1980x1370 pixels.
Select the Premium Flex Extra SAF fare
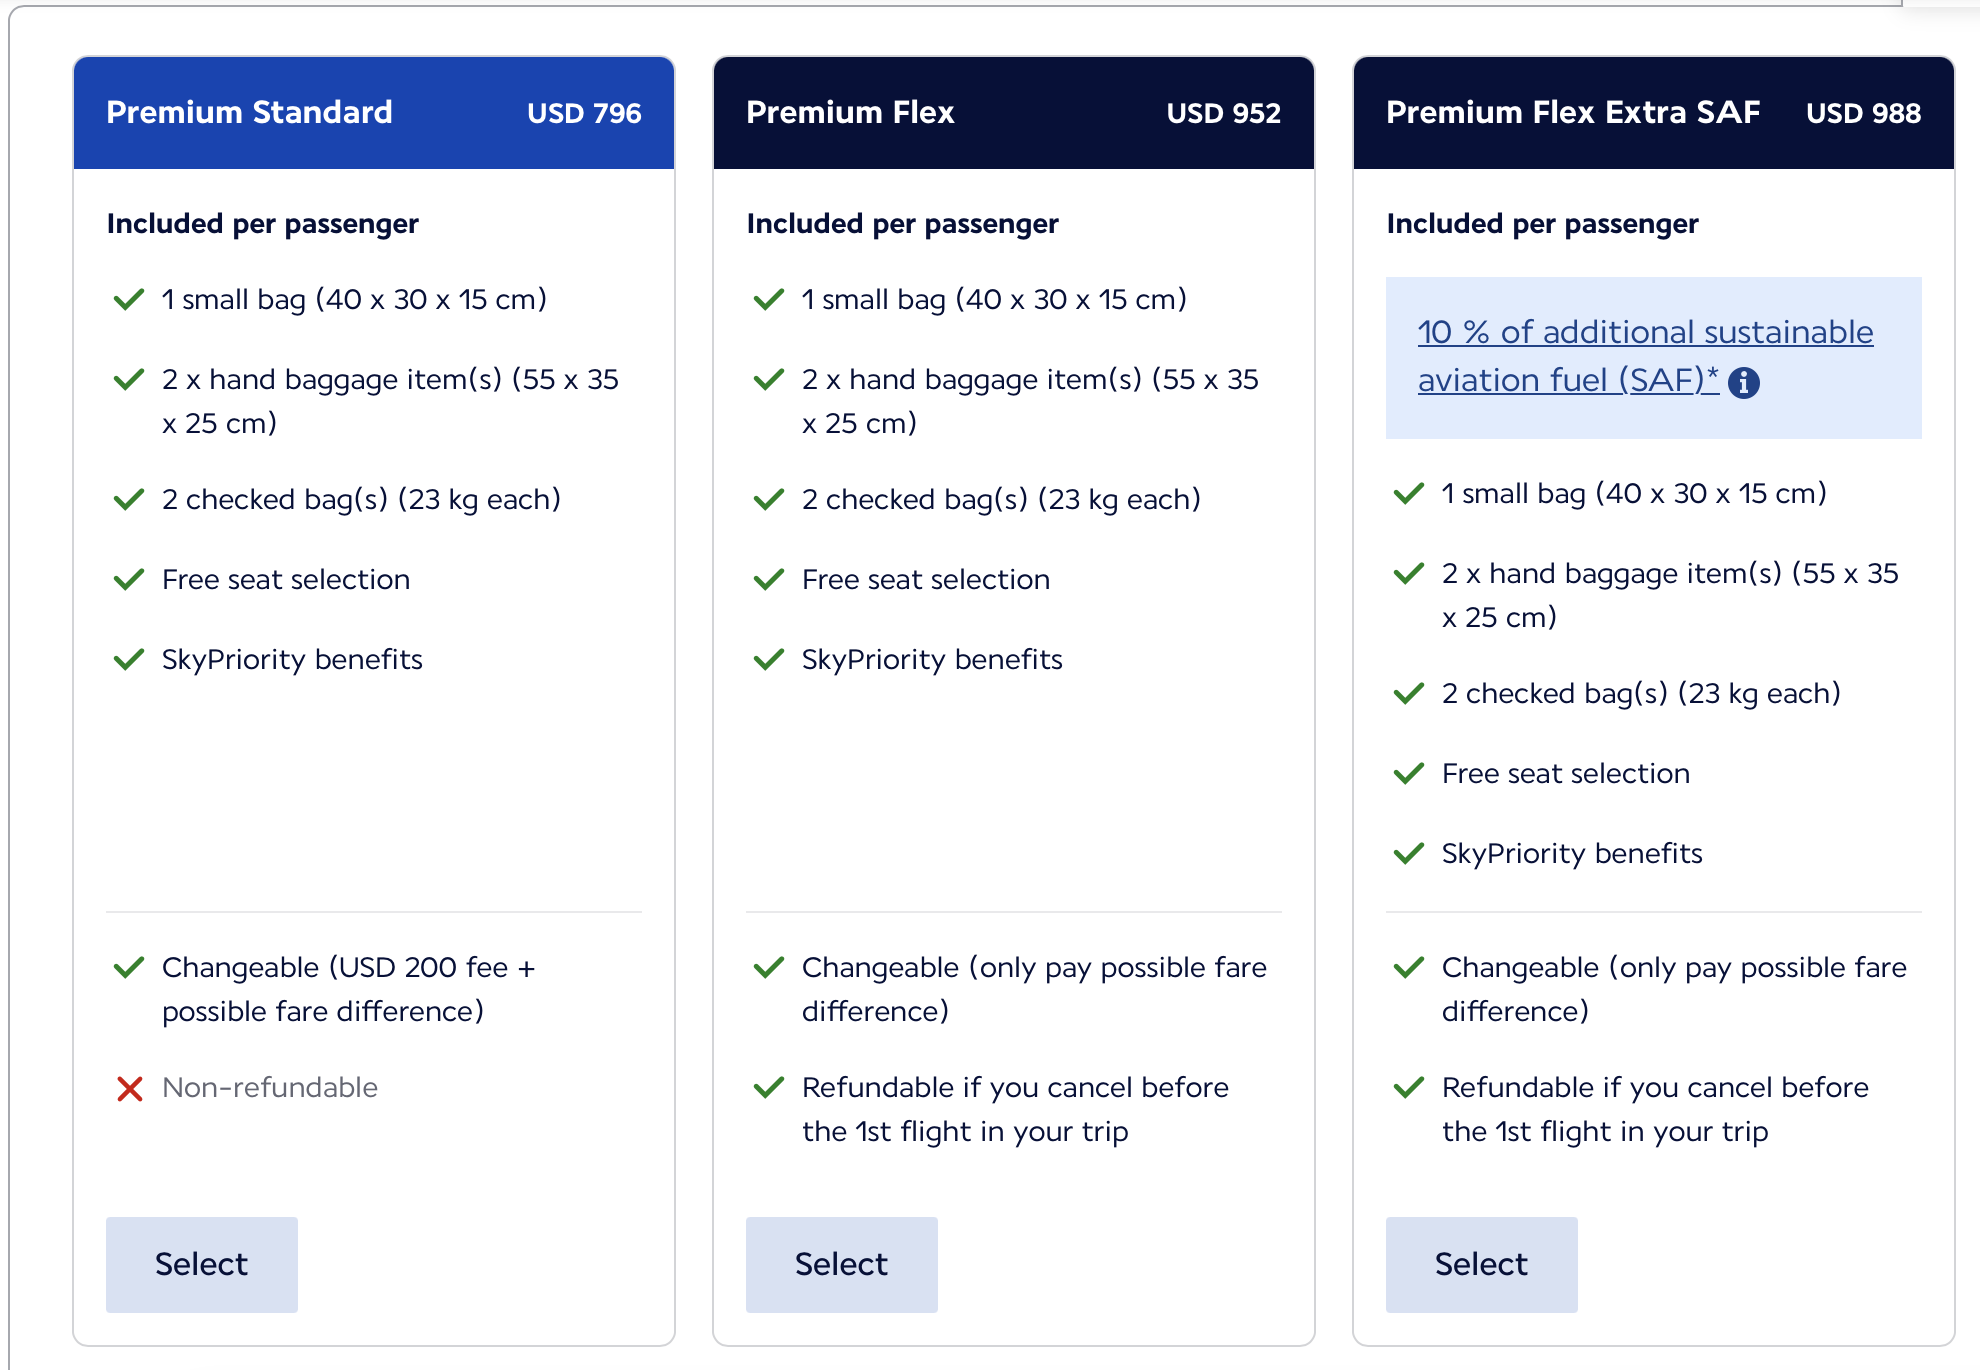1481,1264
